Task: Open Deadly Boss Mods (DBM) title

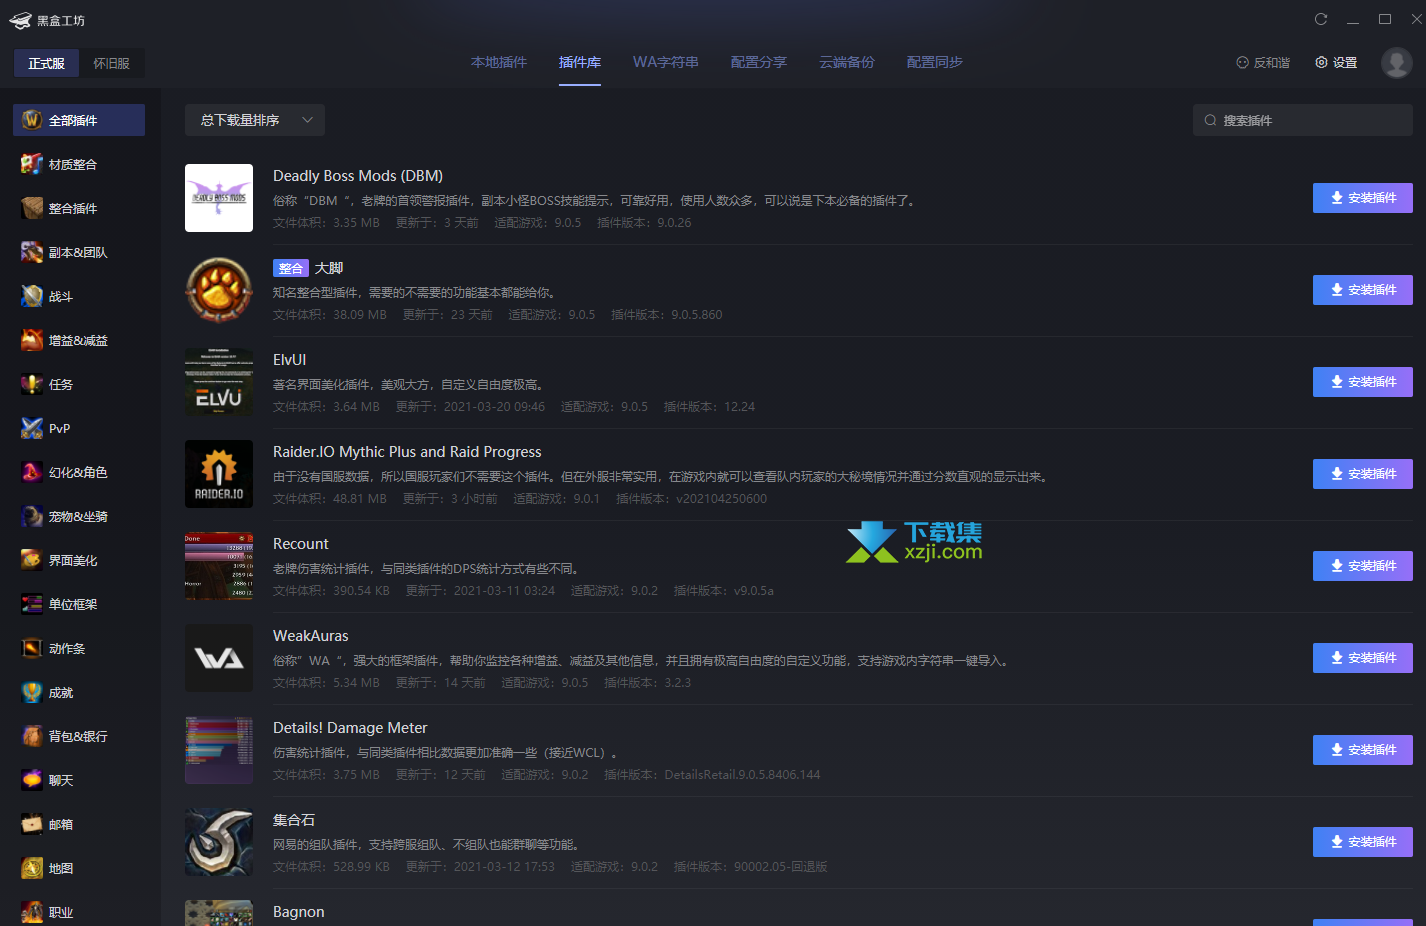Action: click(358, 176)
